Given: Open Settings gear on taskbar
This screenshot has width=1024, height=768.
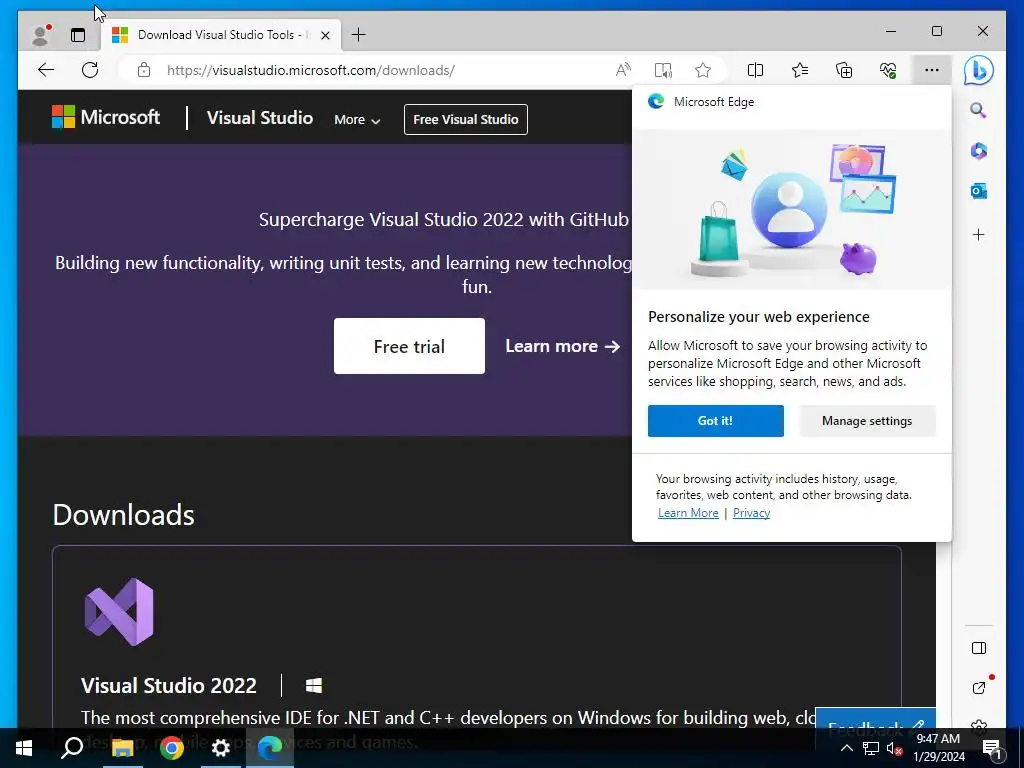Looking at the screenshot, I should click(221, 748).
